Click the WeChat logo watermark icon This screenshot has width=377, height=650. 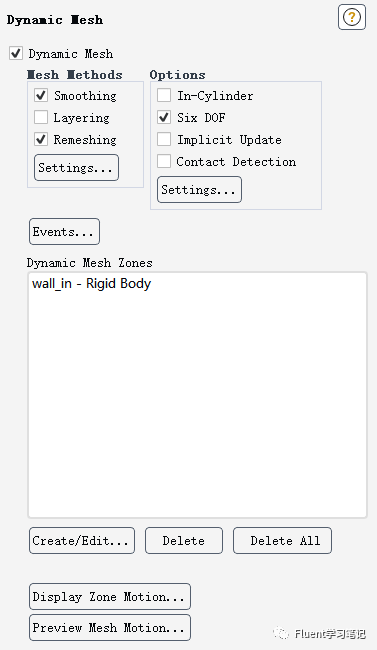(x=281, y=633)
